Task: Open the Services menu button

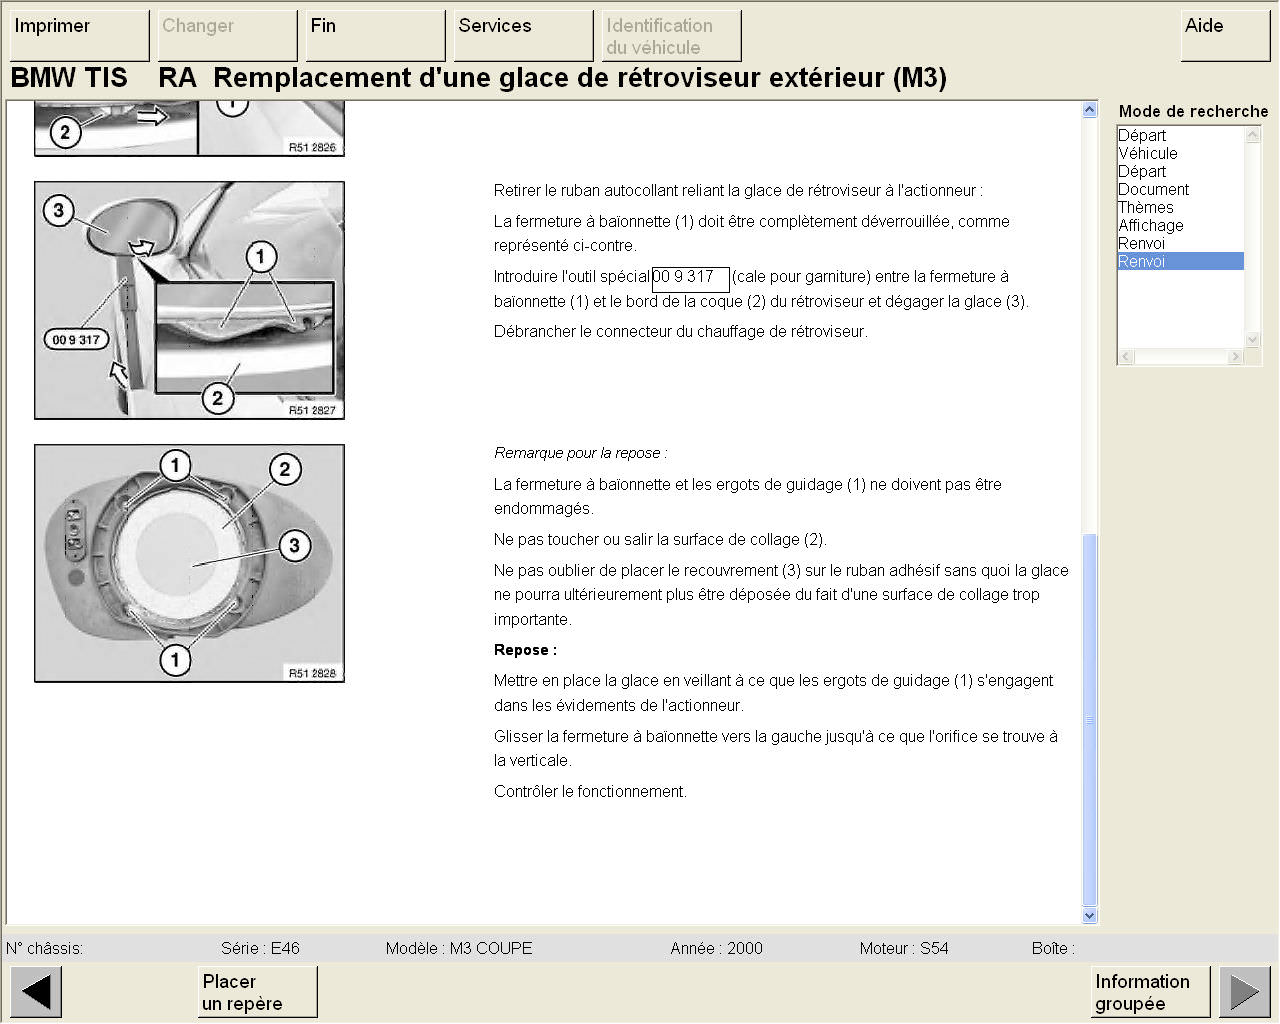Action: [523, 36]
